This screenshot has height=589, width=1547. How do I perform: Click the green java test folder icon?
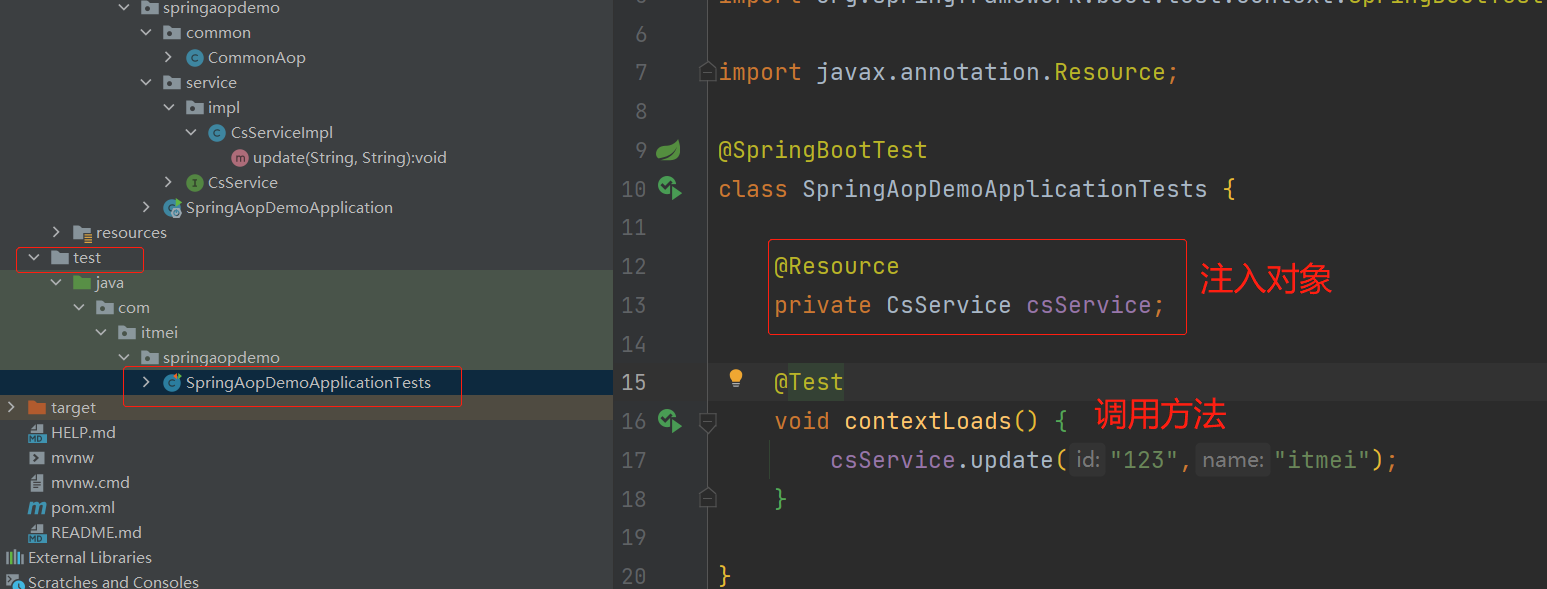click(x=82, y=283)
